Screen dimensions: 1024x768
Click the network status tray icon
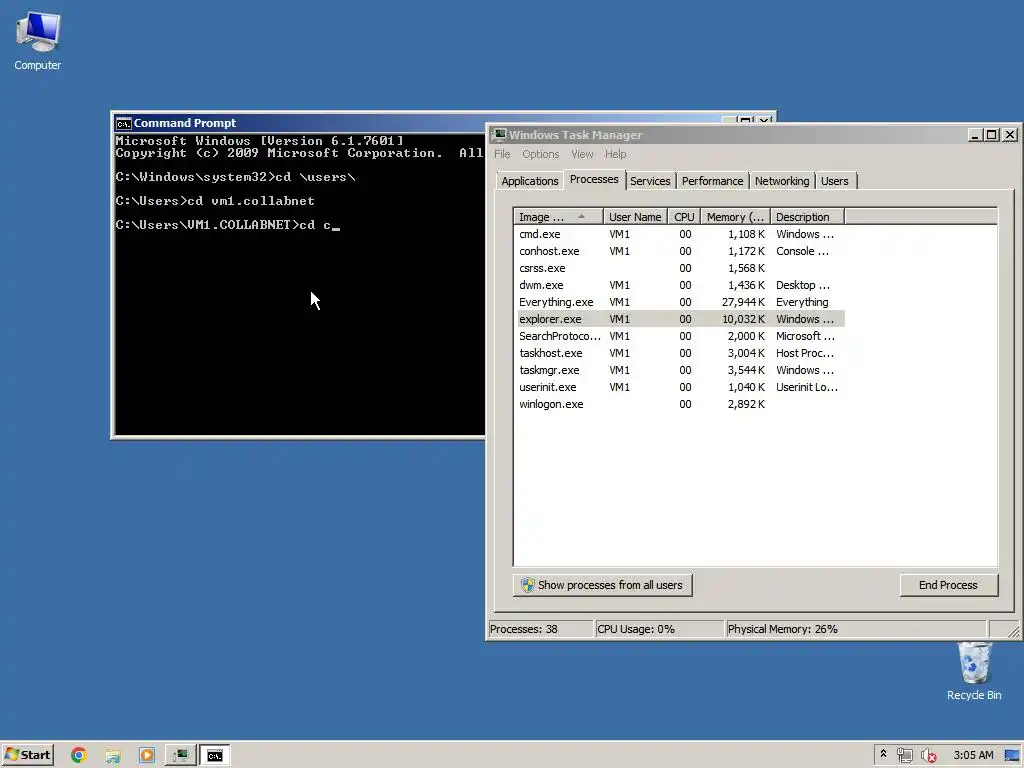904,755
